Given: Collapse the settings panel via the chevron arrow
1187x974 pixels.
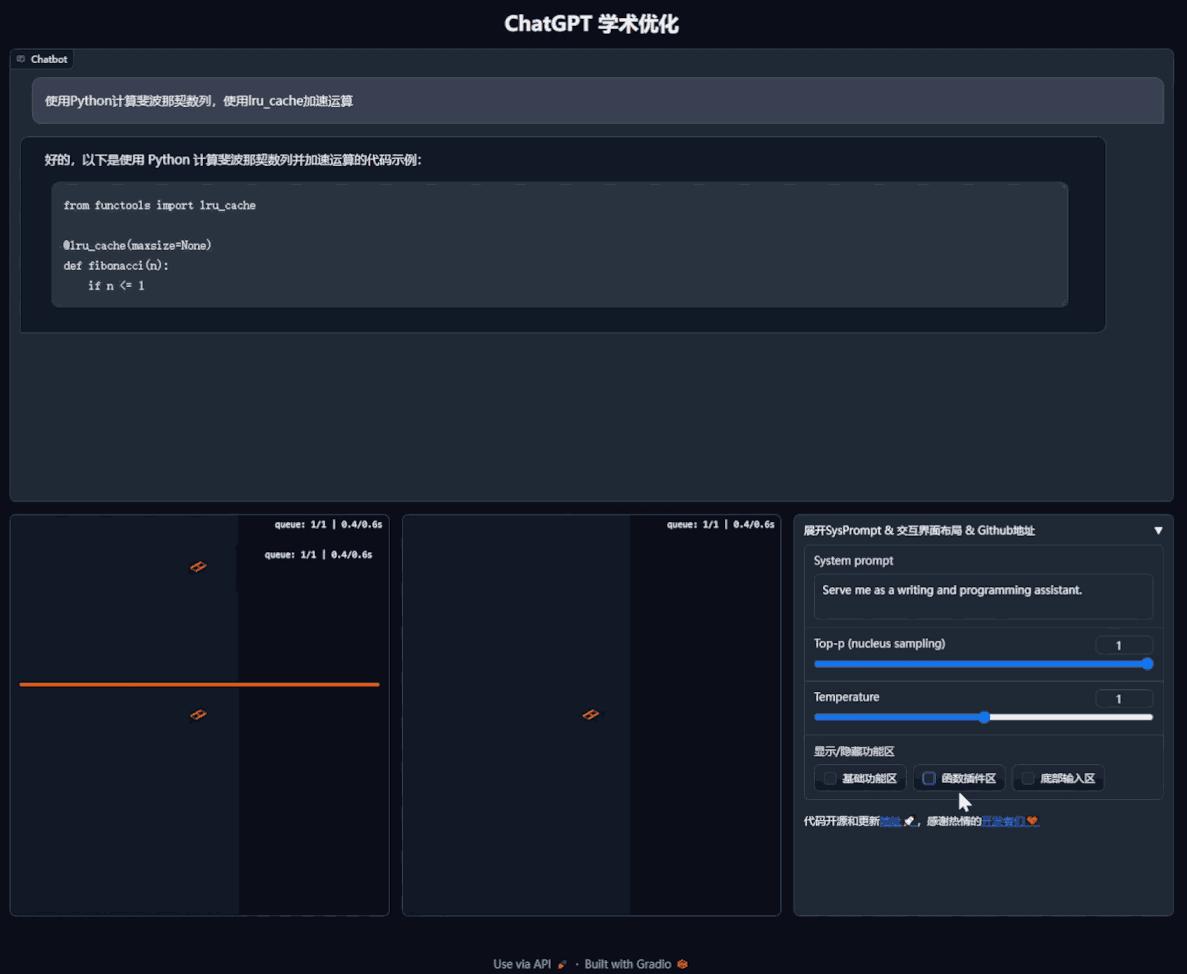Looking at the screenshot, I should click(x=1158, y=530).
